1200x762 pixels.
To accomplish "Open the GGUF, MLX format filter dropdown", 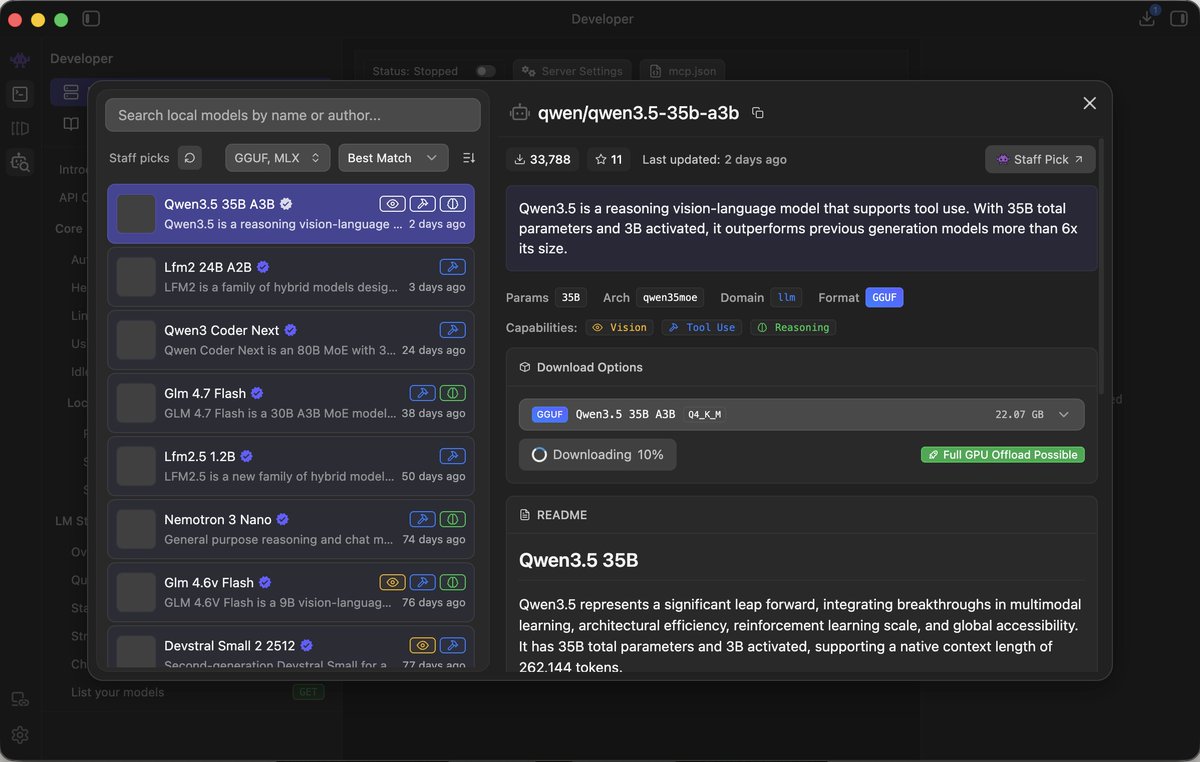I will point(277,158).
